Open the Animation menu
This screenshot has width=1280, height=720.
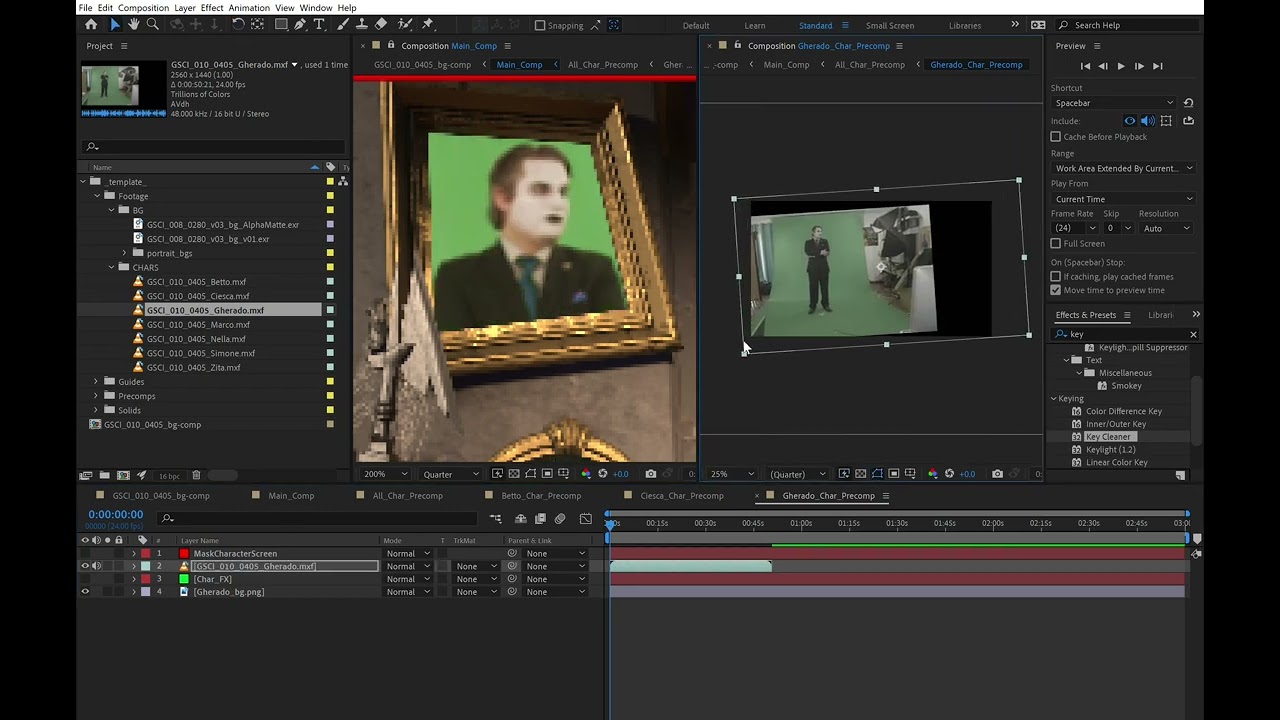tap(249, 8)
